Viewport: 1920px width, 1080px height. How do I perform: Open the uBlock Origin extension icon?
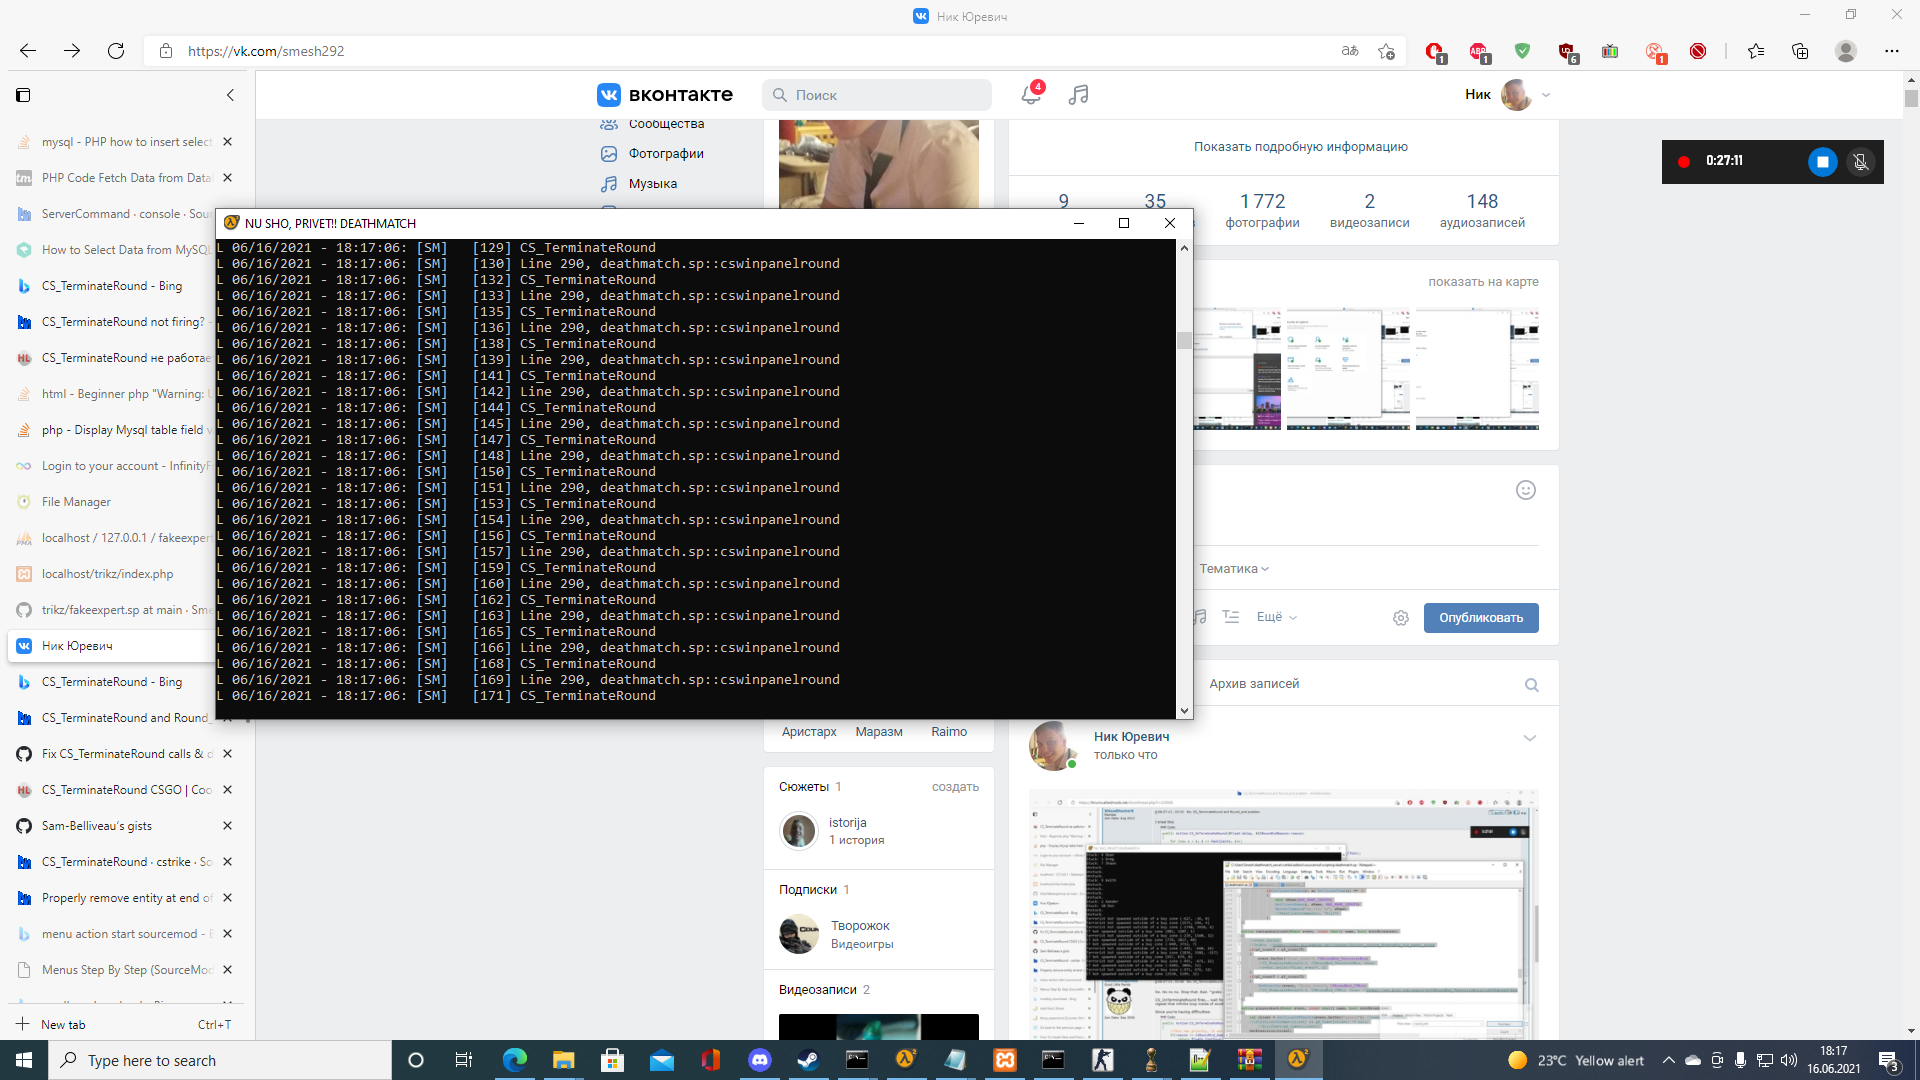pyautogui.click(x=1566, y=51)
